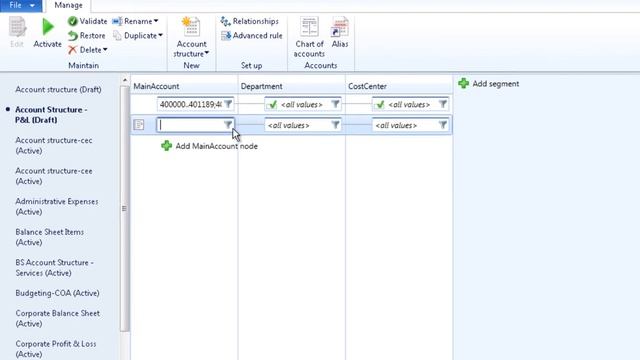Click the Rename icon

pyautogui.click(x=117, y=21)
